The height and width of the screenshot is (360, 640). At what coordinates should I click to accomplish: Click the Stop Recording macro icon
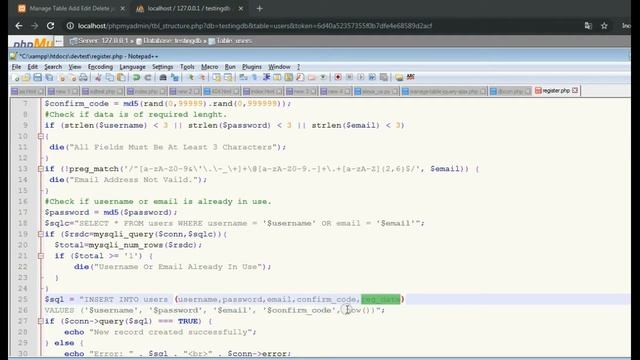349,77
